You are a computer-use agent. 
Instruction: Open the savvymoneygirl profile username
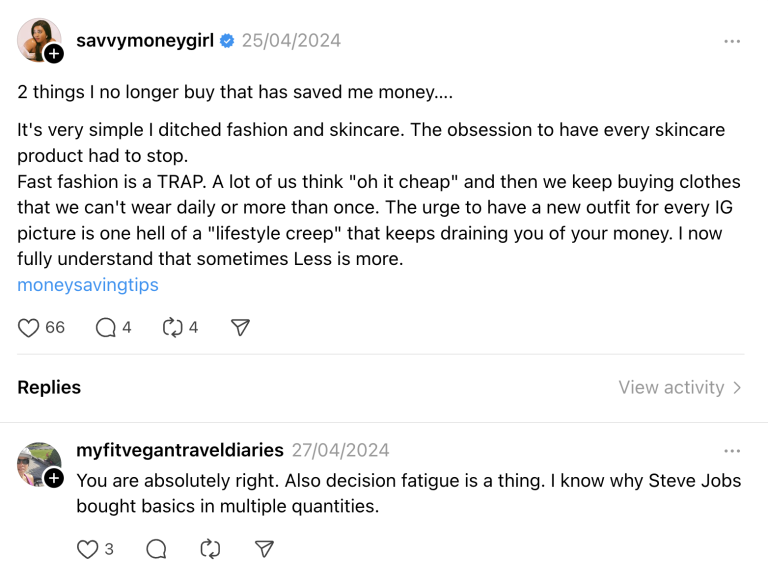coord(145,41)
